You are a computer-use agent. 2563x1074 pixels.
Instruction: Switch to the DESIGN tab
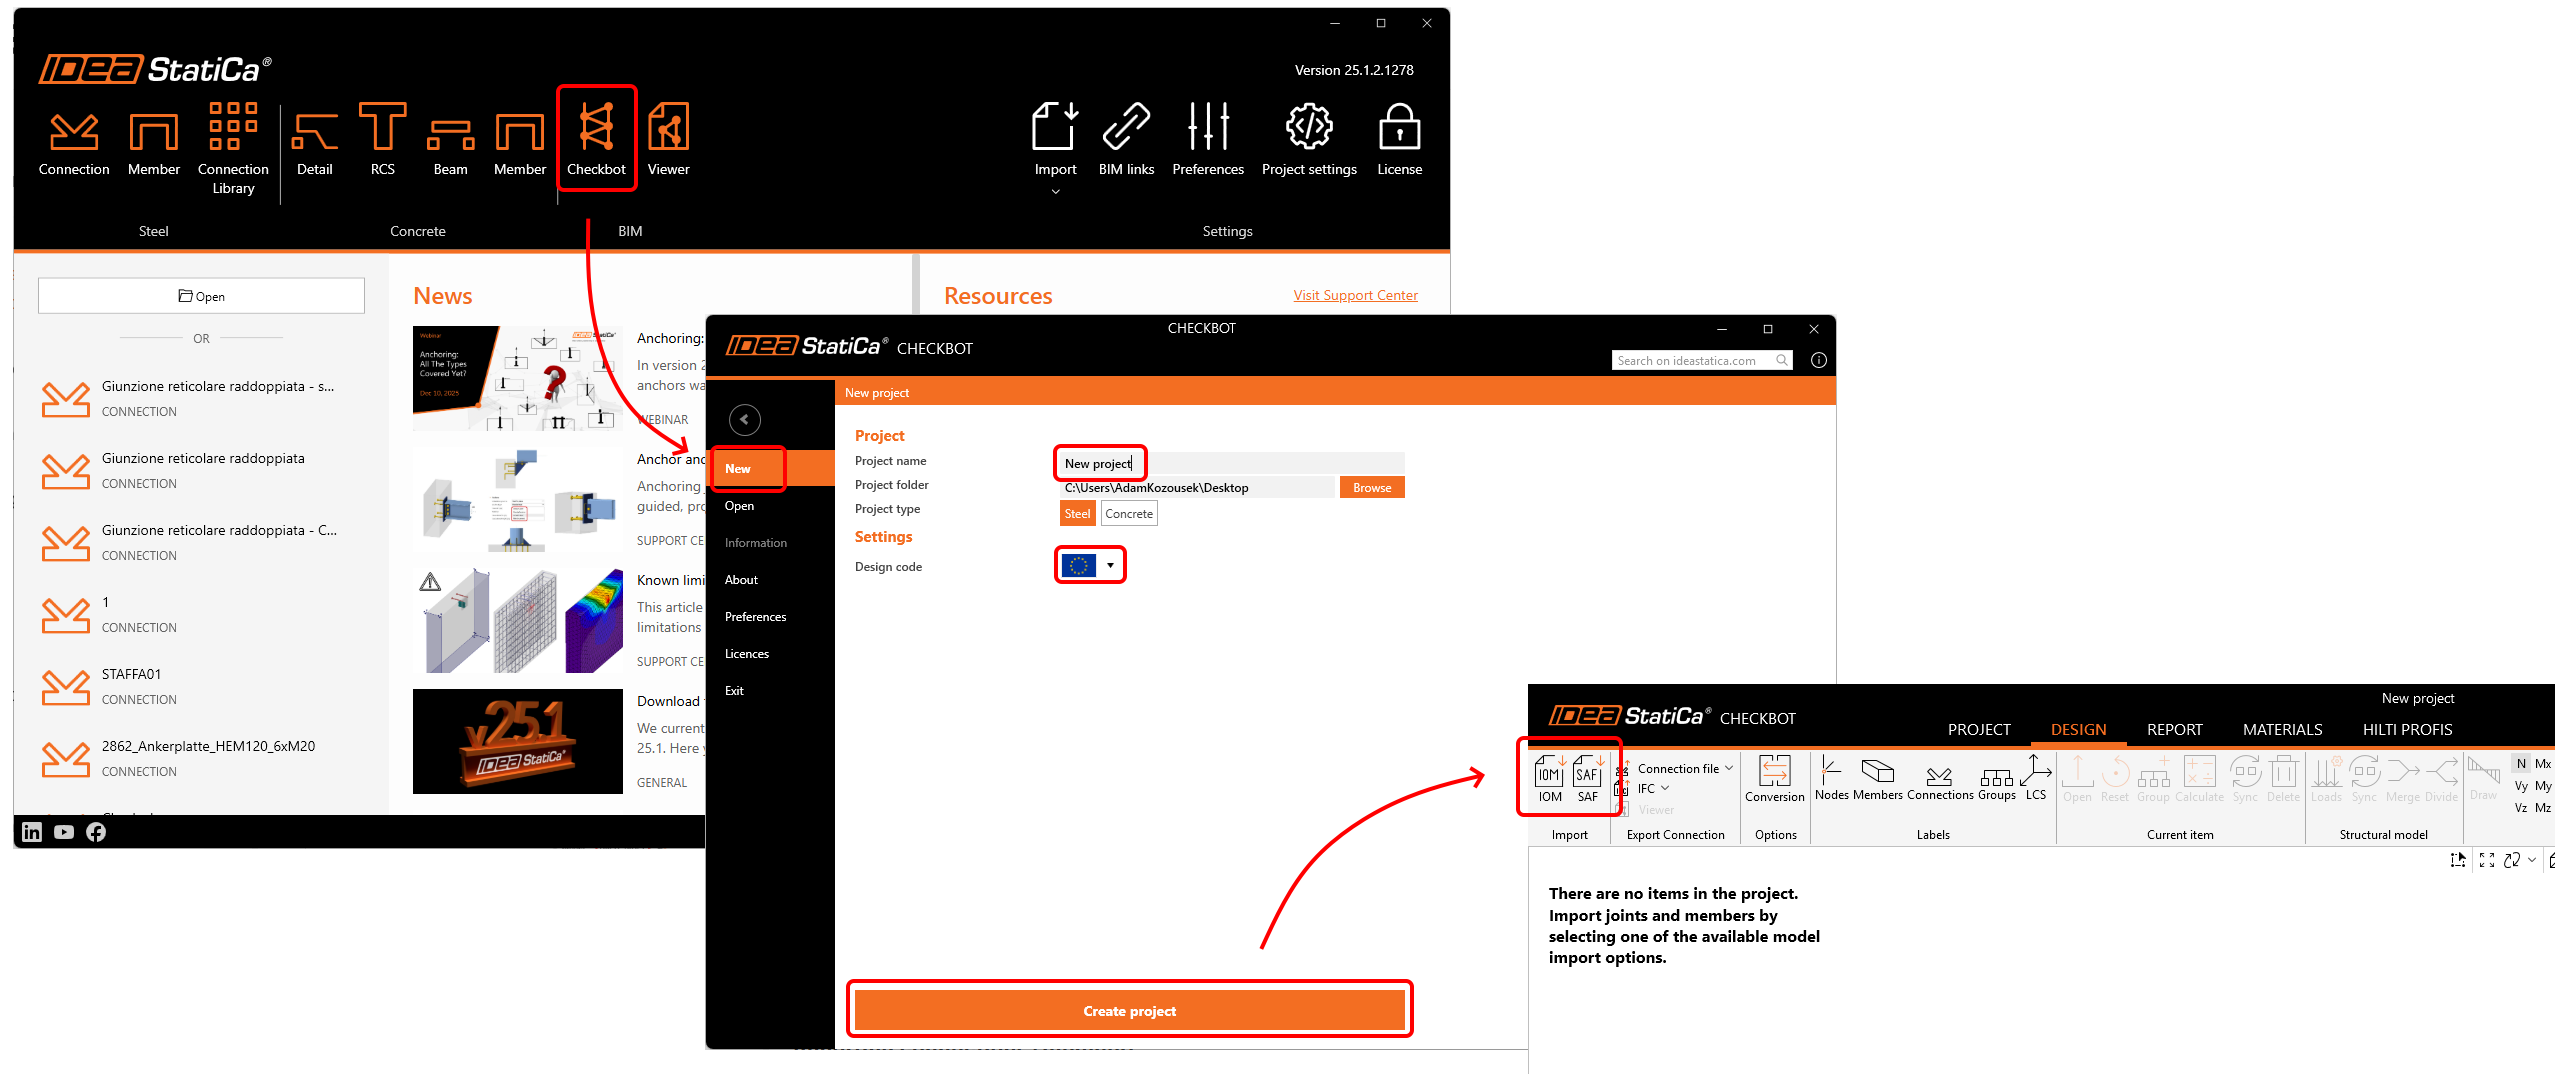(2079, 730)
